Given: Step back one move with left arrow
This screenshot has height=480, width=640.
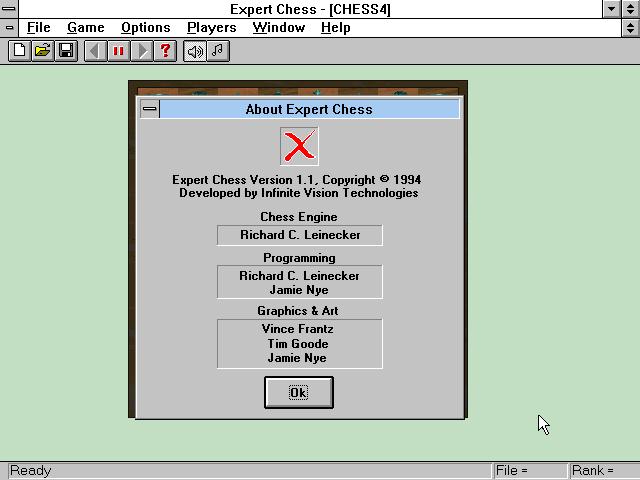Looking at the screenshot, I should pos(96,51).
